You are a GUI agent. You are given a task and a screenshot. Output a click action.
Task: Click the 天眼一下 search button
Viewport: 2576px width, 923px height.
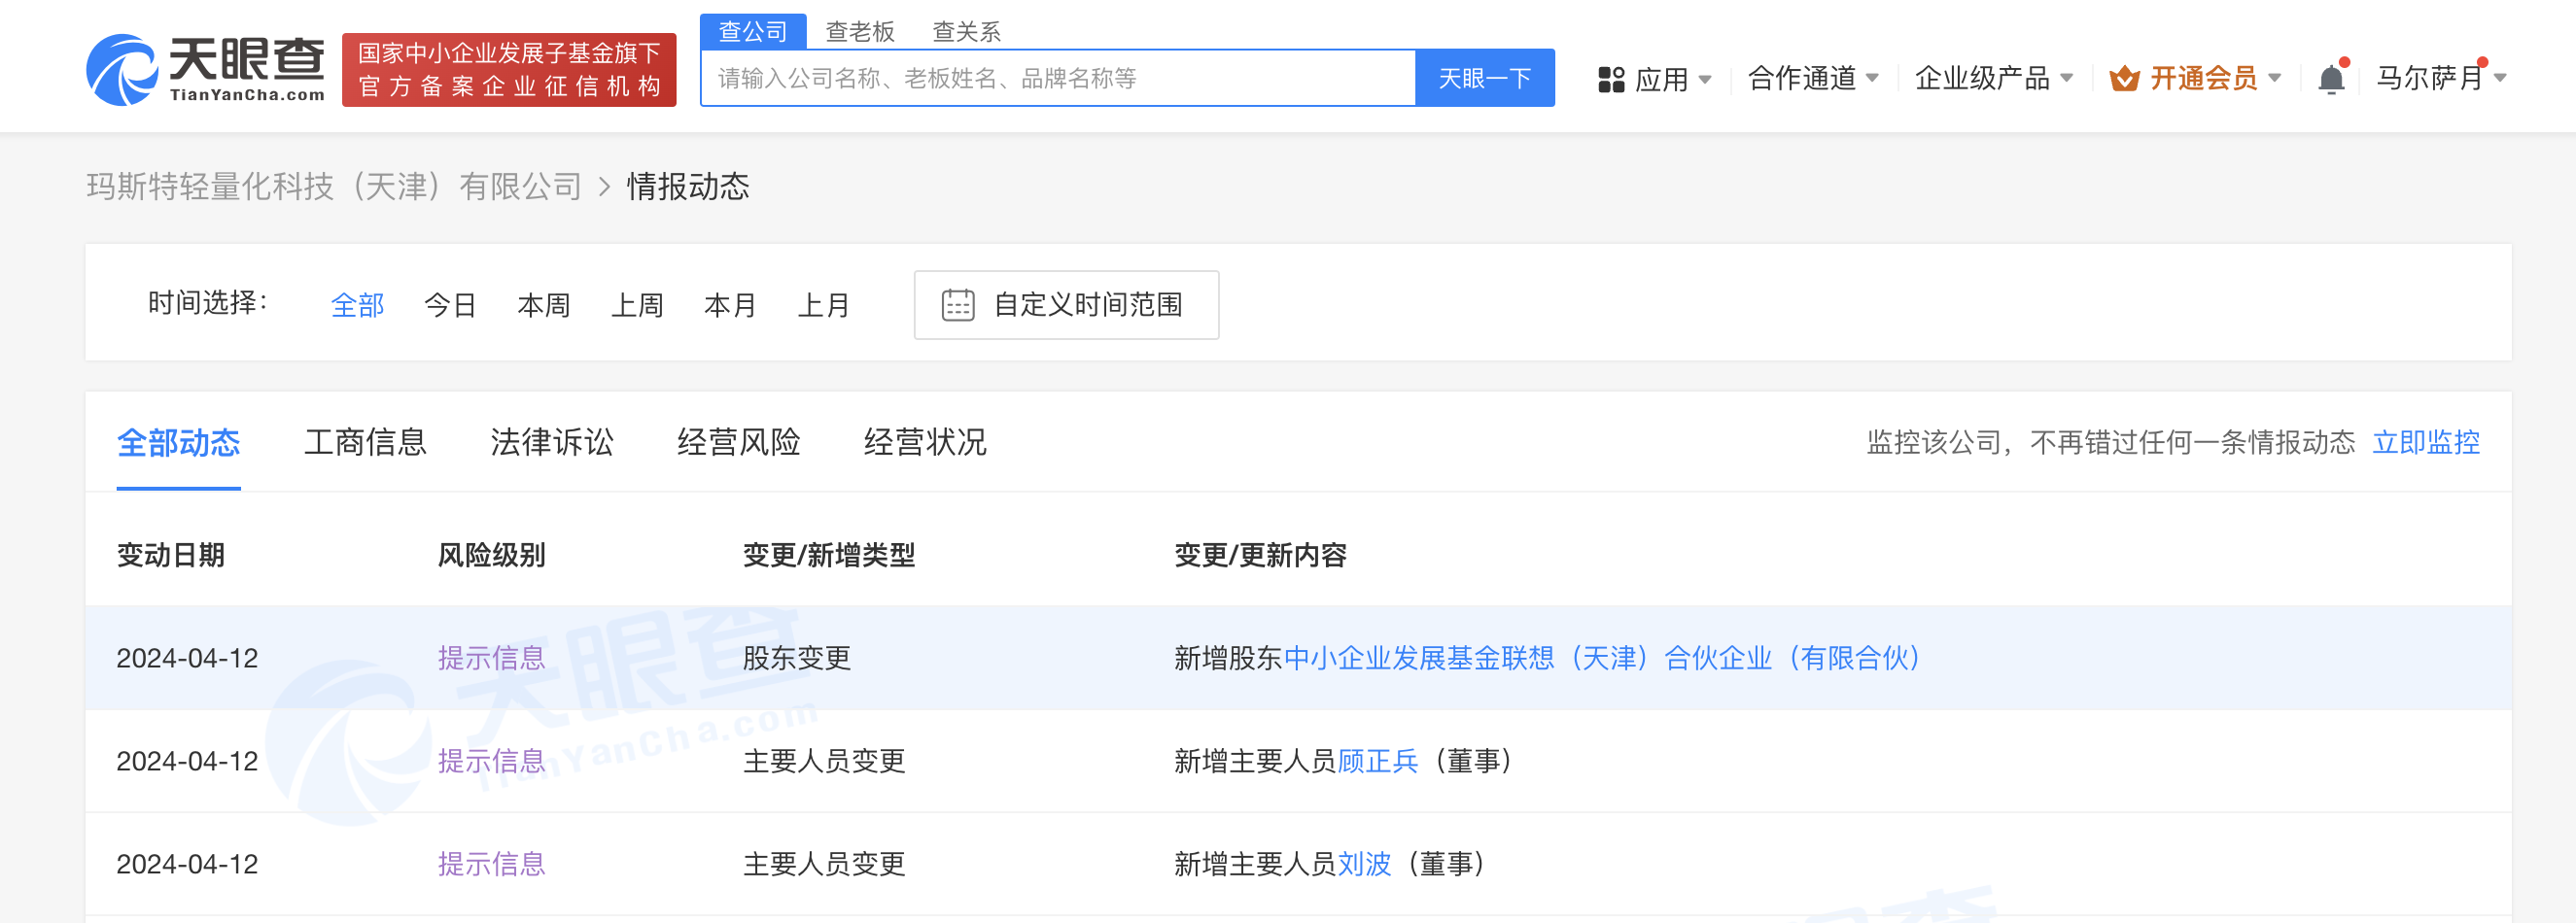(1484, 78)
